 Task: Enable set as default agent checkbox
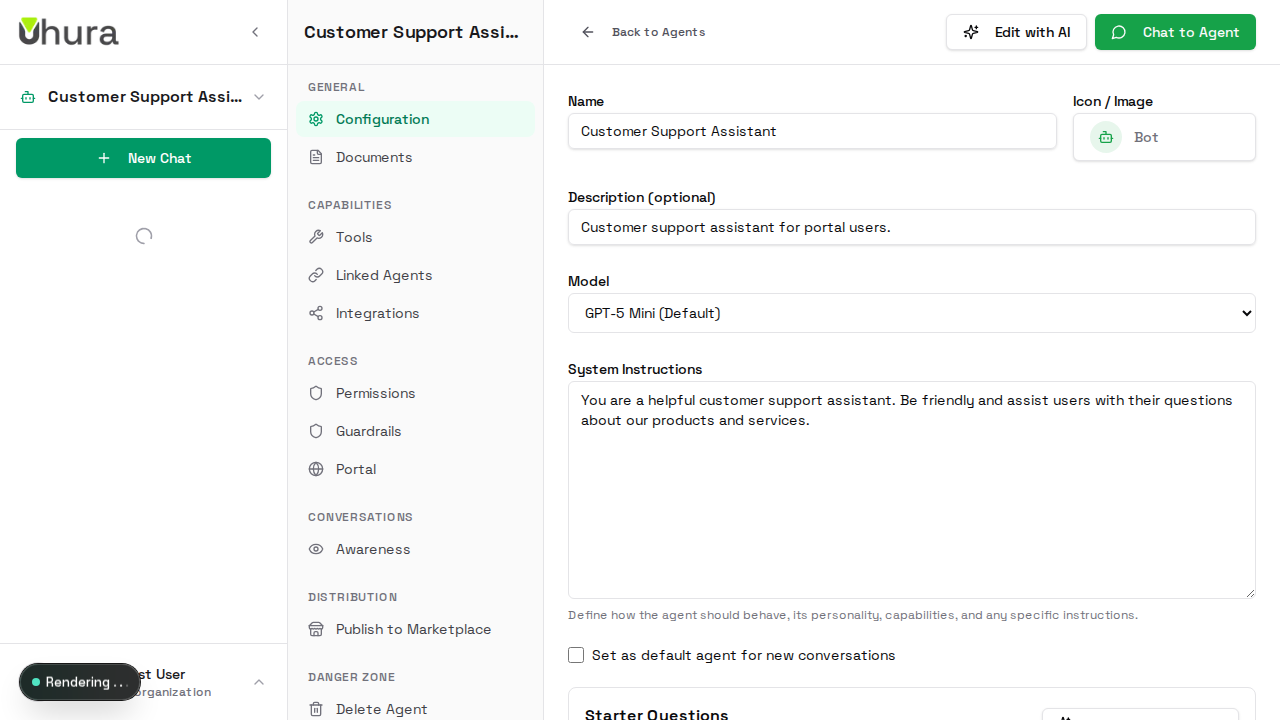click(x=576, y=655)
